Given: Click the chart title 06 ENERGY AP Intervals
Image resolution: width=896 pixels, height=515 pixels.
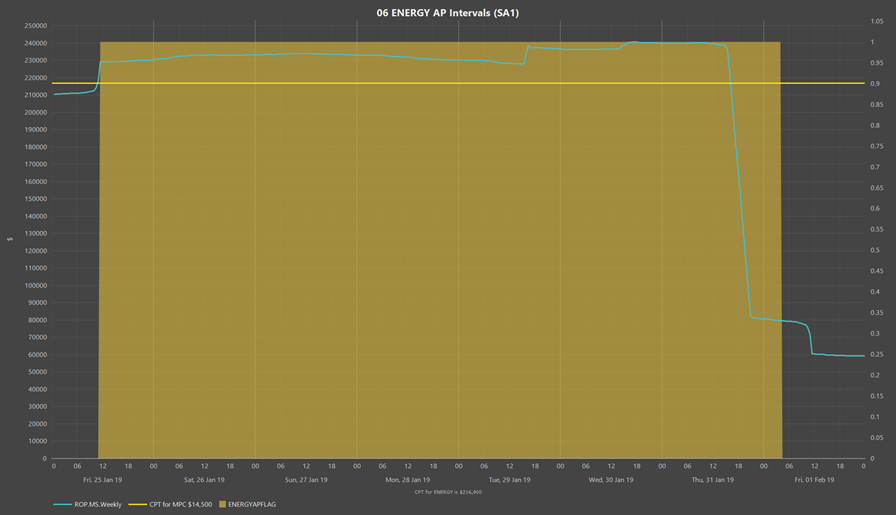Looking at the screenshot, I should 447,13.
